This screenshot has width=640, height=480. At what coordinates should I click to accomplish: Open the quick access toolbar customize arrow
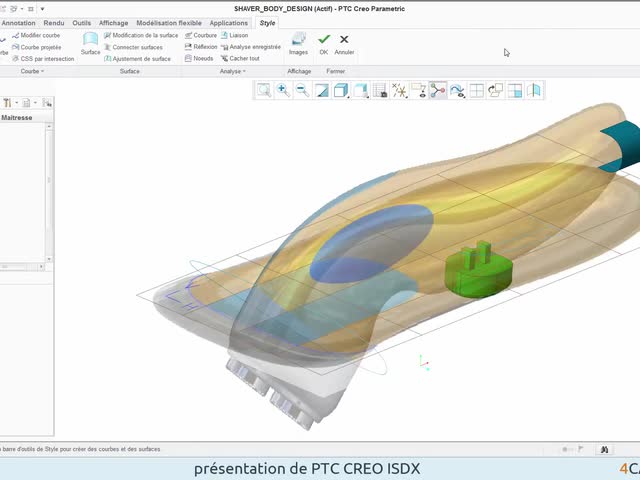42,9
